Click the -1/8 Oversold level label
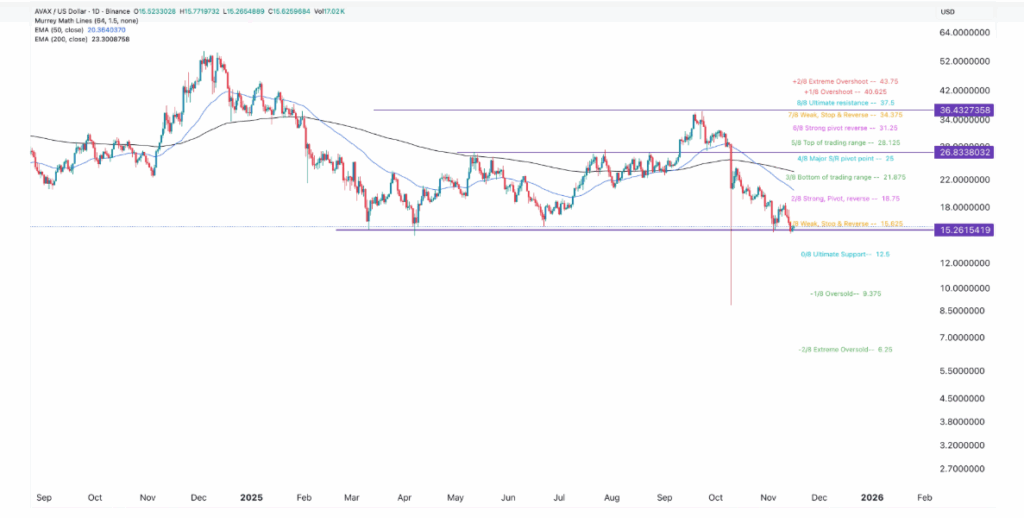 pos(845,294)
